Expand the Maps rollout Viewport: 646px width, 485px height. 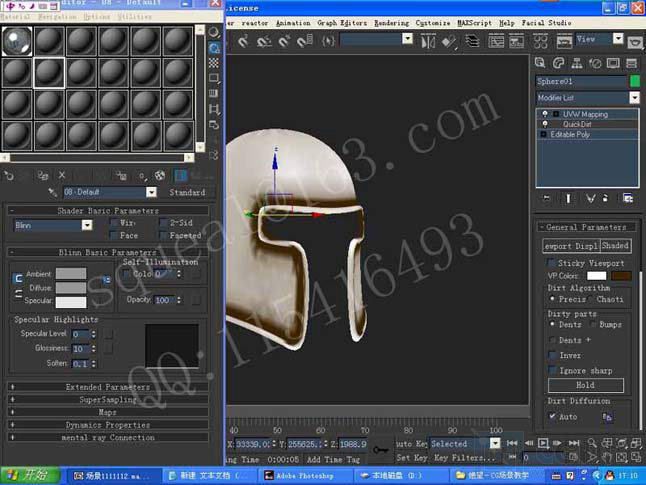108,412
